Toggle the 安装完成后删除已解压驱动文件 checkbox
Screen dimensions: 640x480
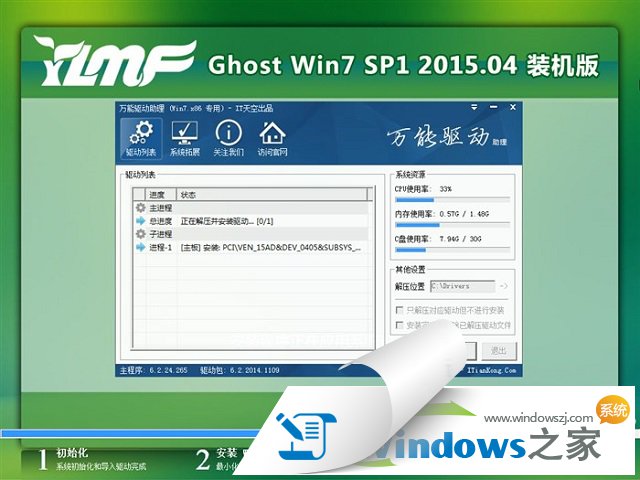pos(400,325)
